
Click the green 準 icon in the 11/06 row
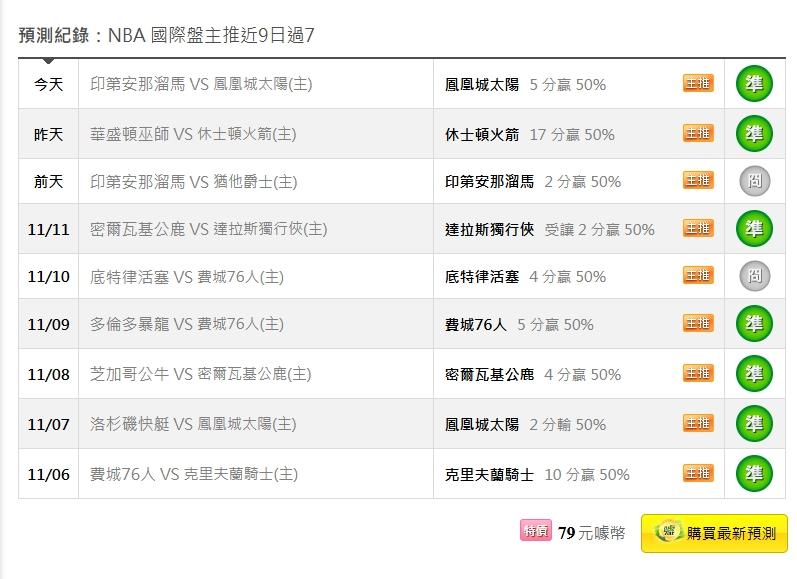coord(754,474)
